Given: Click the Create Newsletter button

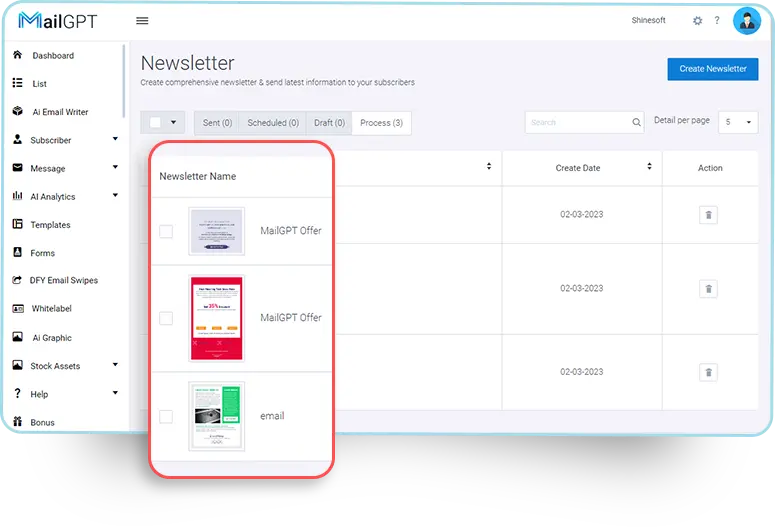Looking at the screenshot, I should (712, 69).
